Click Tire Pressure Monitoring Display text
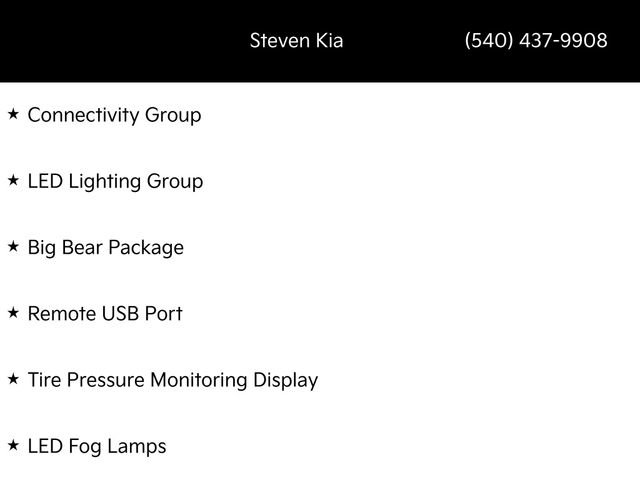The width and height of the screenshot is (640, 480). click(172, 380)
